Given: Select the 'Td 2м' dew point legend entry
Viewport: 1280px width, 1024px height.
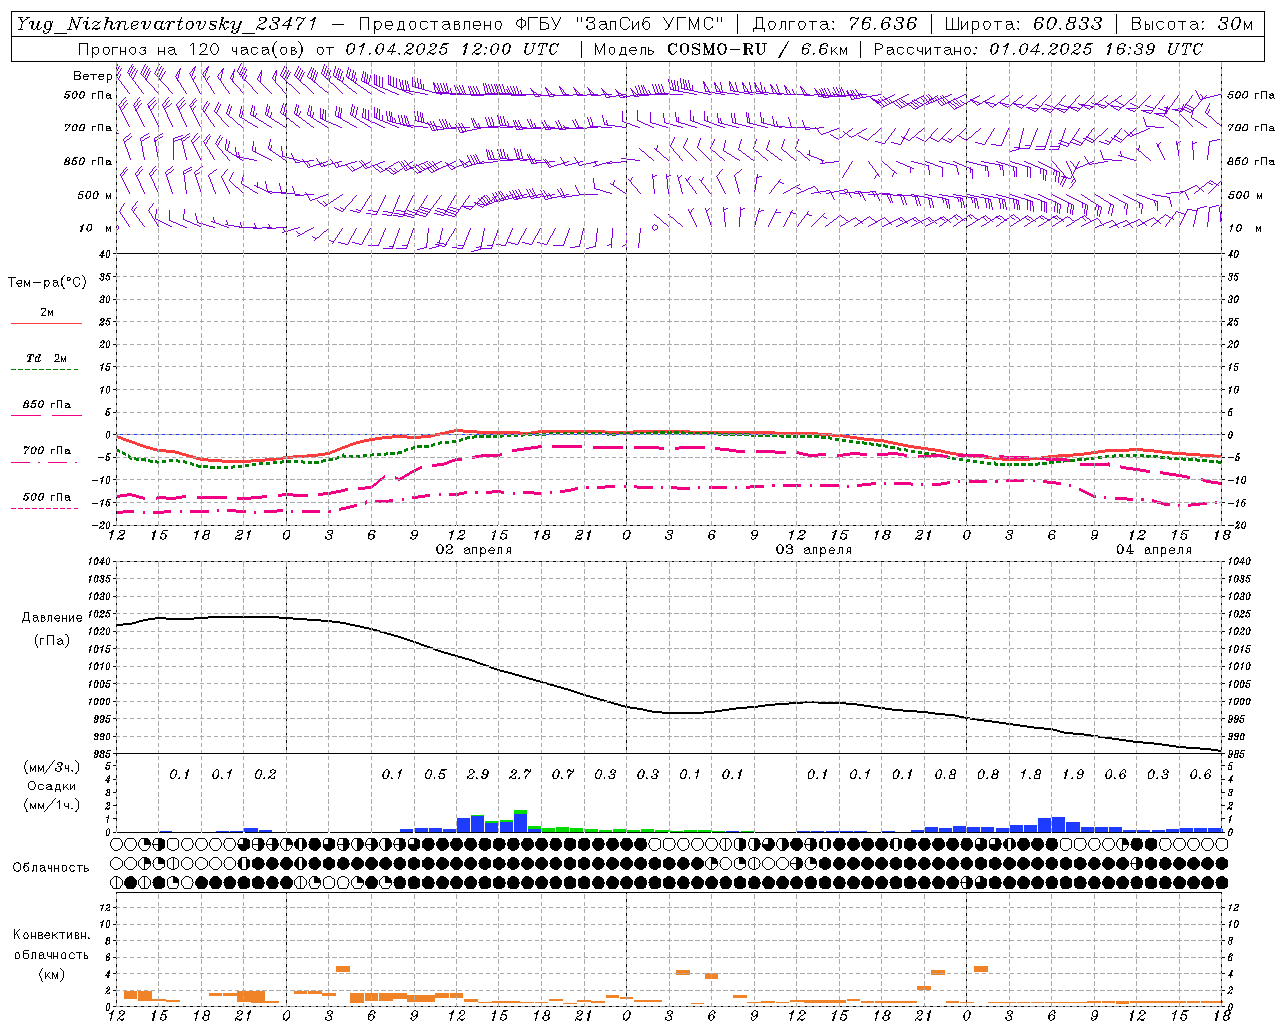Looking at the screenshot, I should point(46,358).
